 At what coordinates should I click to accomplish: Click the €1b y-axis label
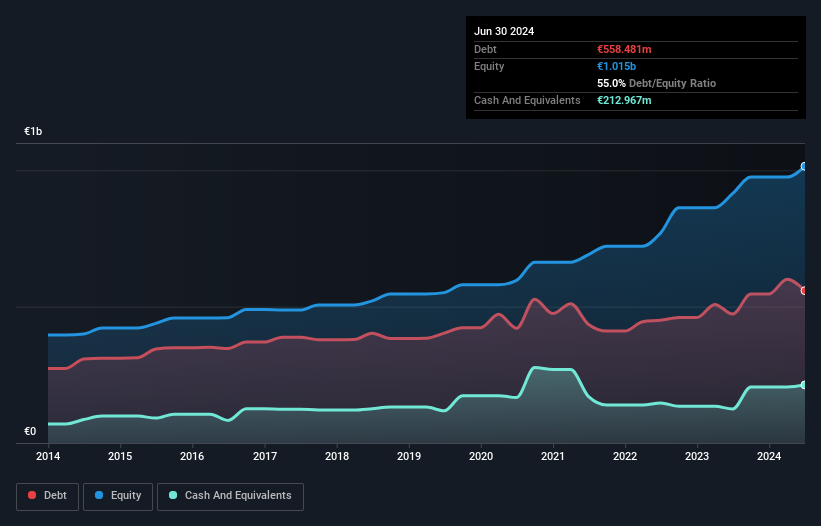[33, 131]
